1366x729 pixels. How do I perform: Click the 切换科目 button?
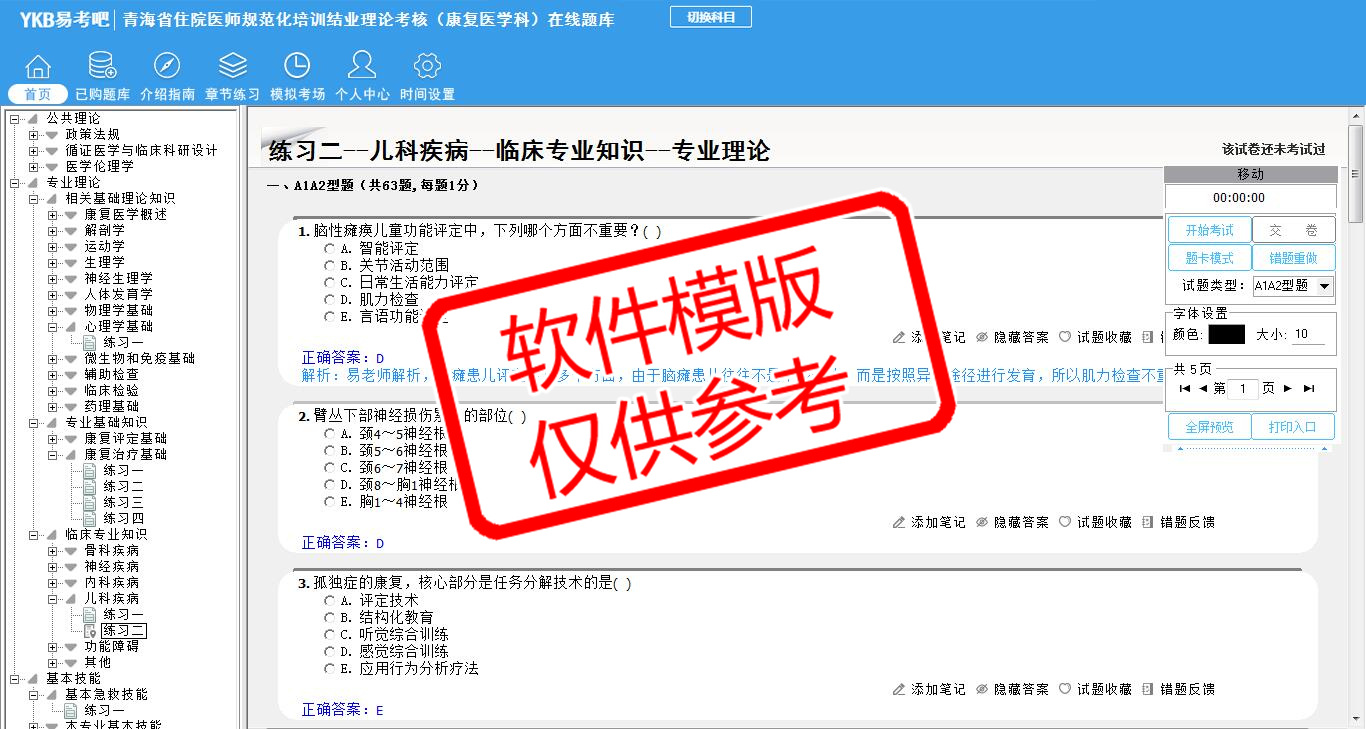[x=710, y=17]
